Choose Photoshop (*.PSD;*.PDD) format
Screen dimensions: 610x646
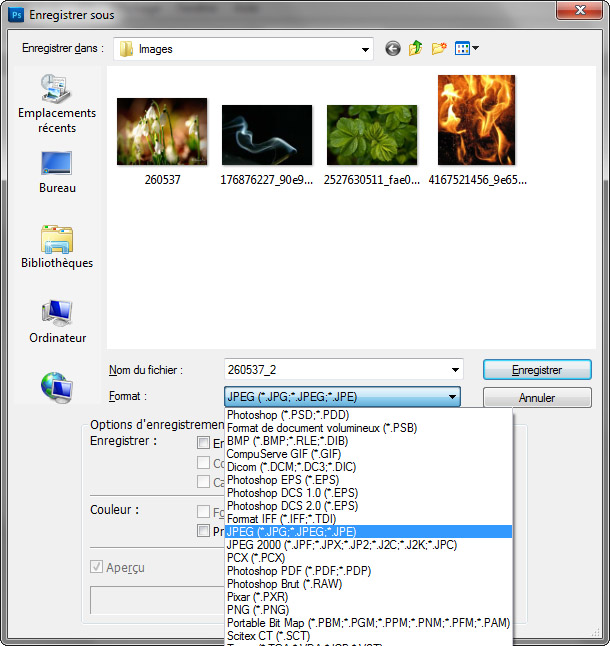coord(369,414)
